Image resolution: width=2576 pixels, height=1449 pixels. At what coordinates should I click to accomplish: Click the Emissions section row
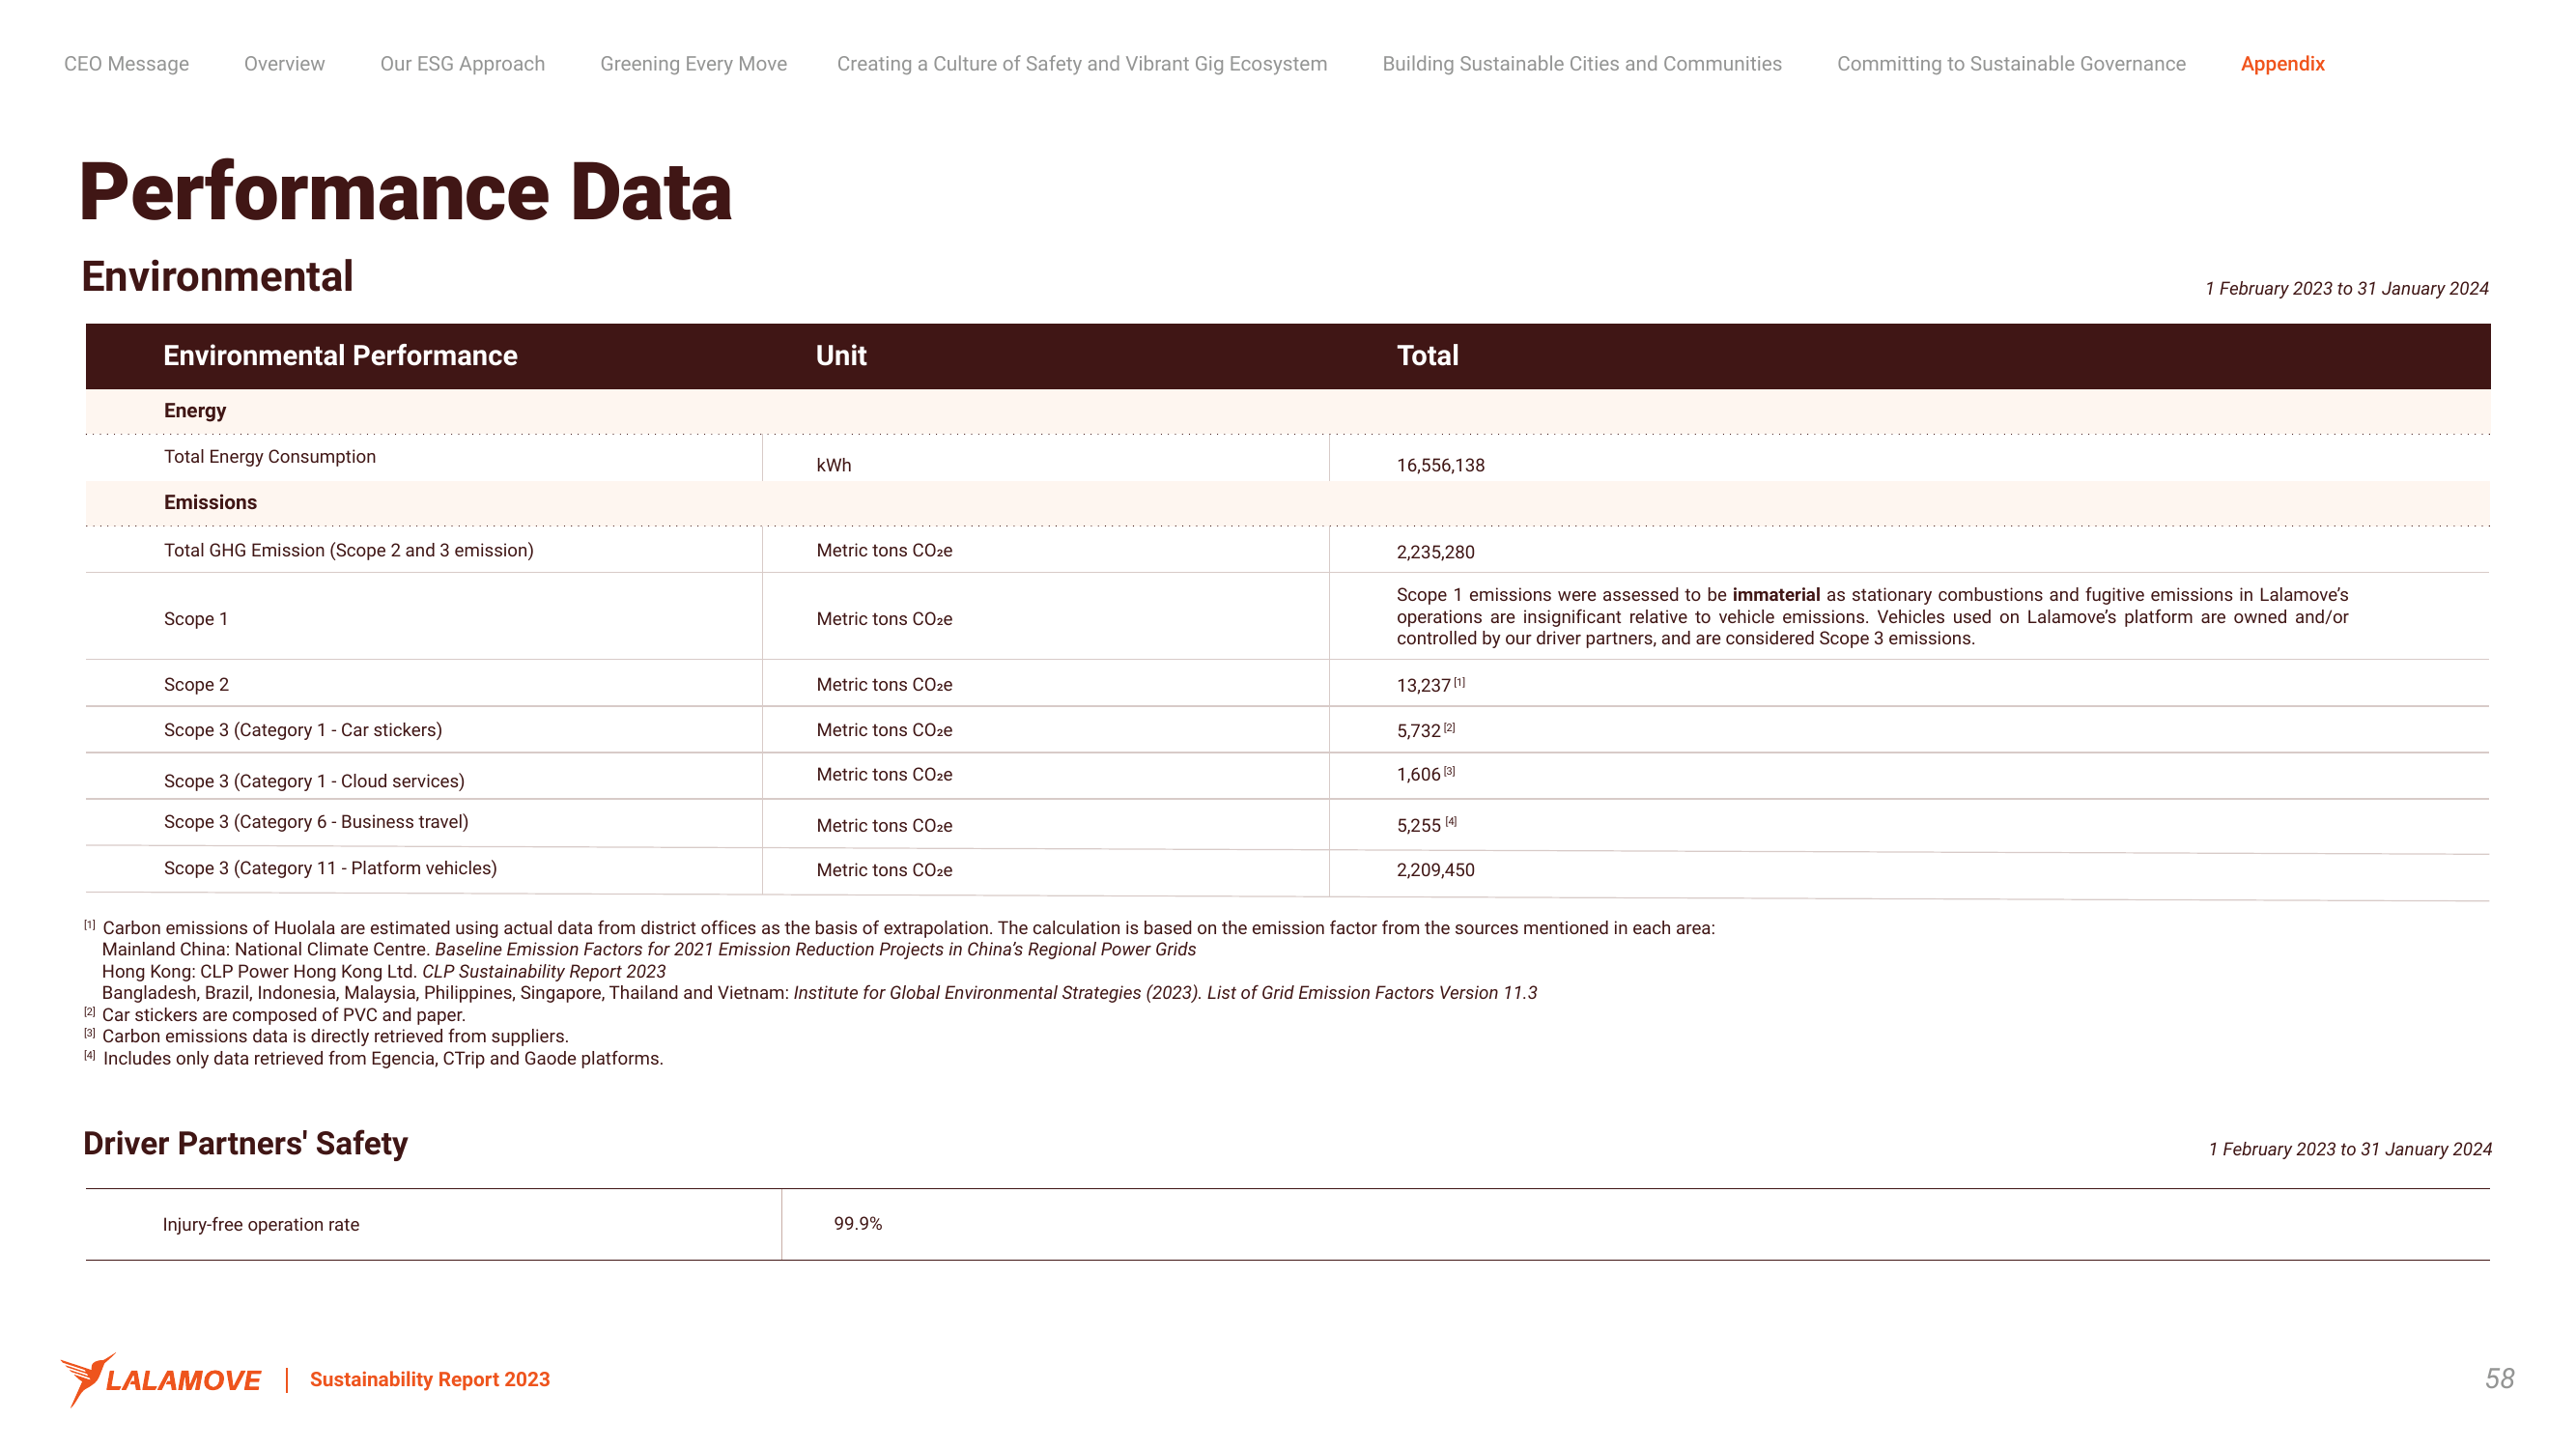[1288, 503]
